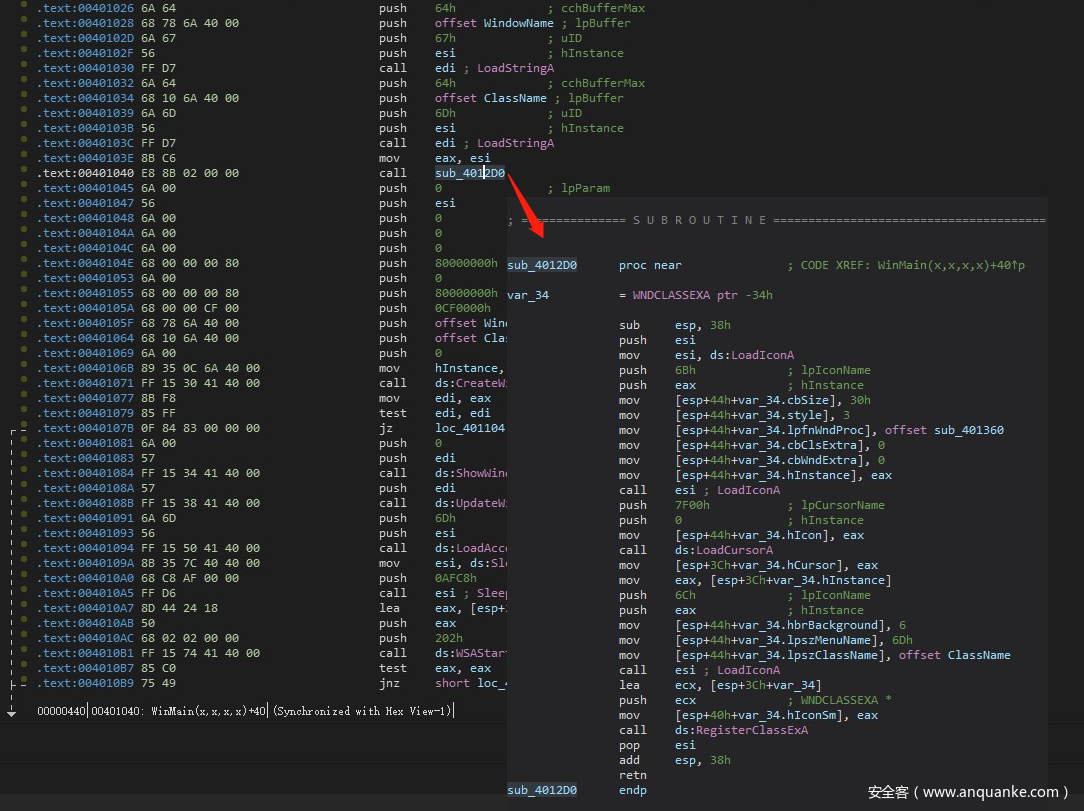The width and height of the screenshot is (1084, 811).
Task: Click the down arrow at the jump-line bottom
Action: 11,711
